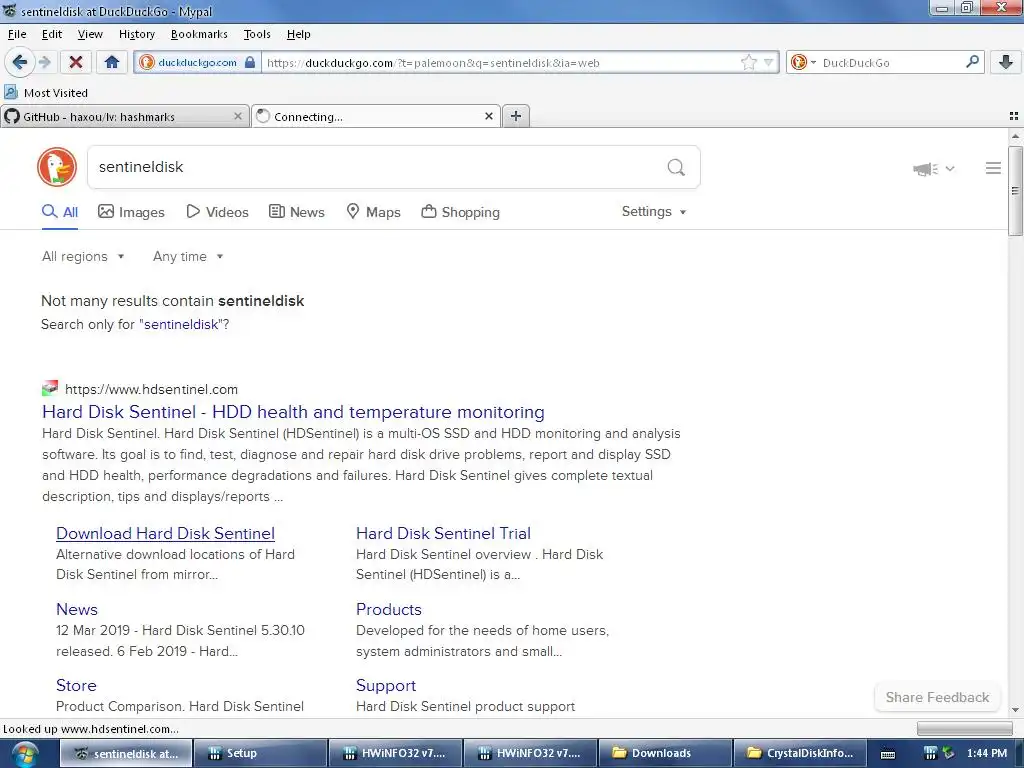Open the DuckDuckGo hamburger menu
Viewport: 1024px width, 768px height.
click(x=993, y=168)
